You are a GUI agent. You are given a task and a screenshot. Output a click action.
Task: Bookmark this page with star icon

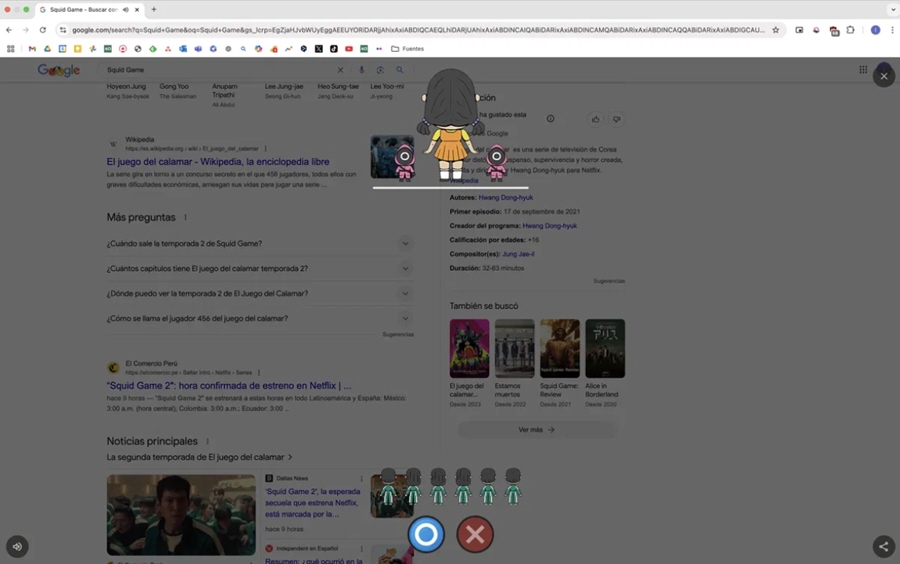click(775, 30)
